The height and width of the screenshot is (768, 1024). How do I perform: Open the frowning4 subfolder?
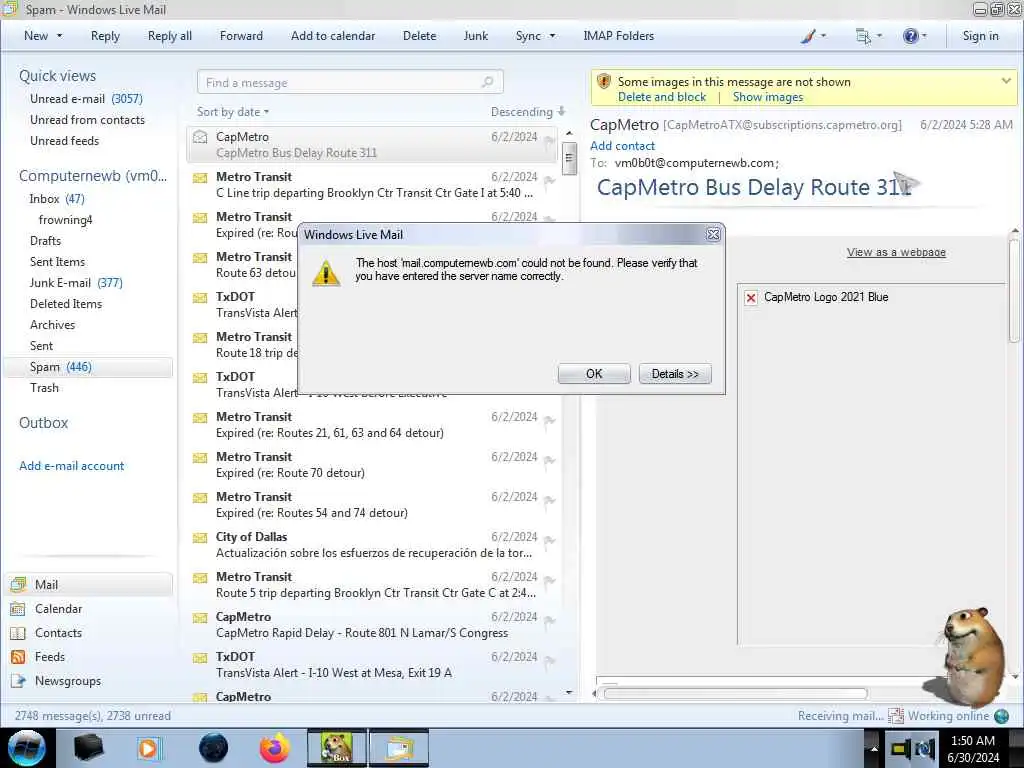pyautogui.click(x=65, y=219)
